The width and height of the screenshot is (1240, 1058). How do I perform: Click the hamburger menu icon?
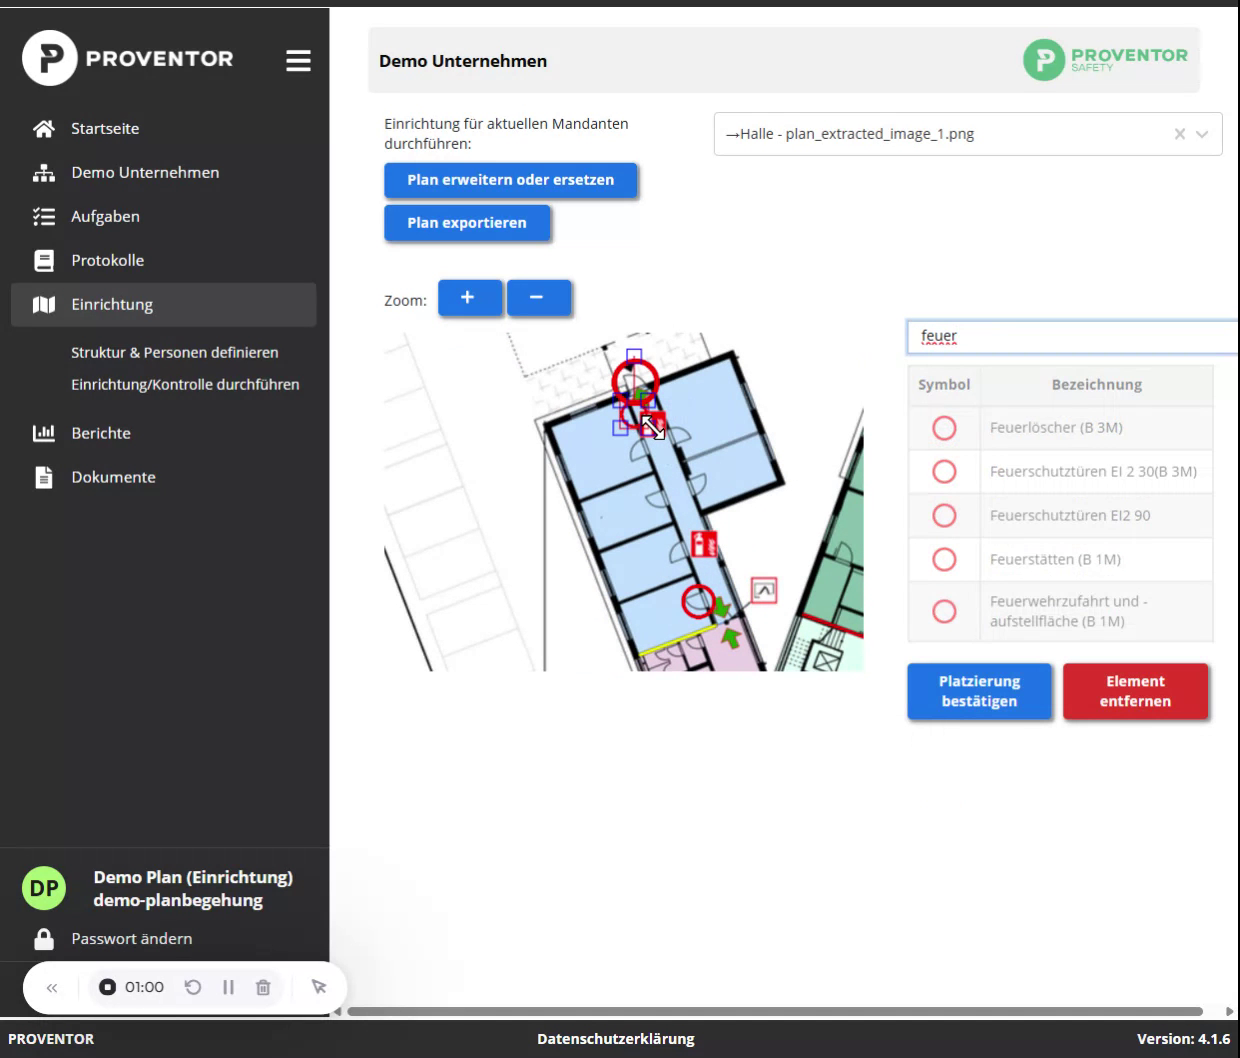(x=298, y=61)
